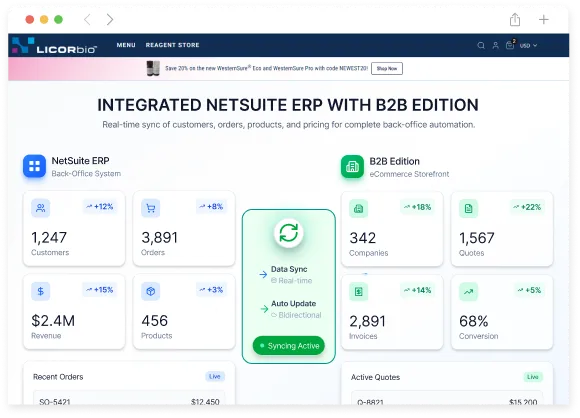
Task: Open a new tab with plus icon
Action: tap(544, 19)
